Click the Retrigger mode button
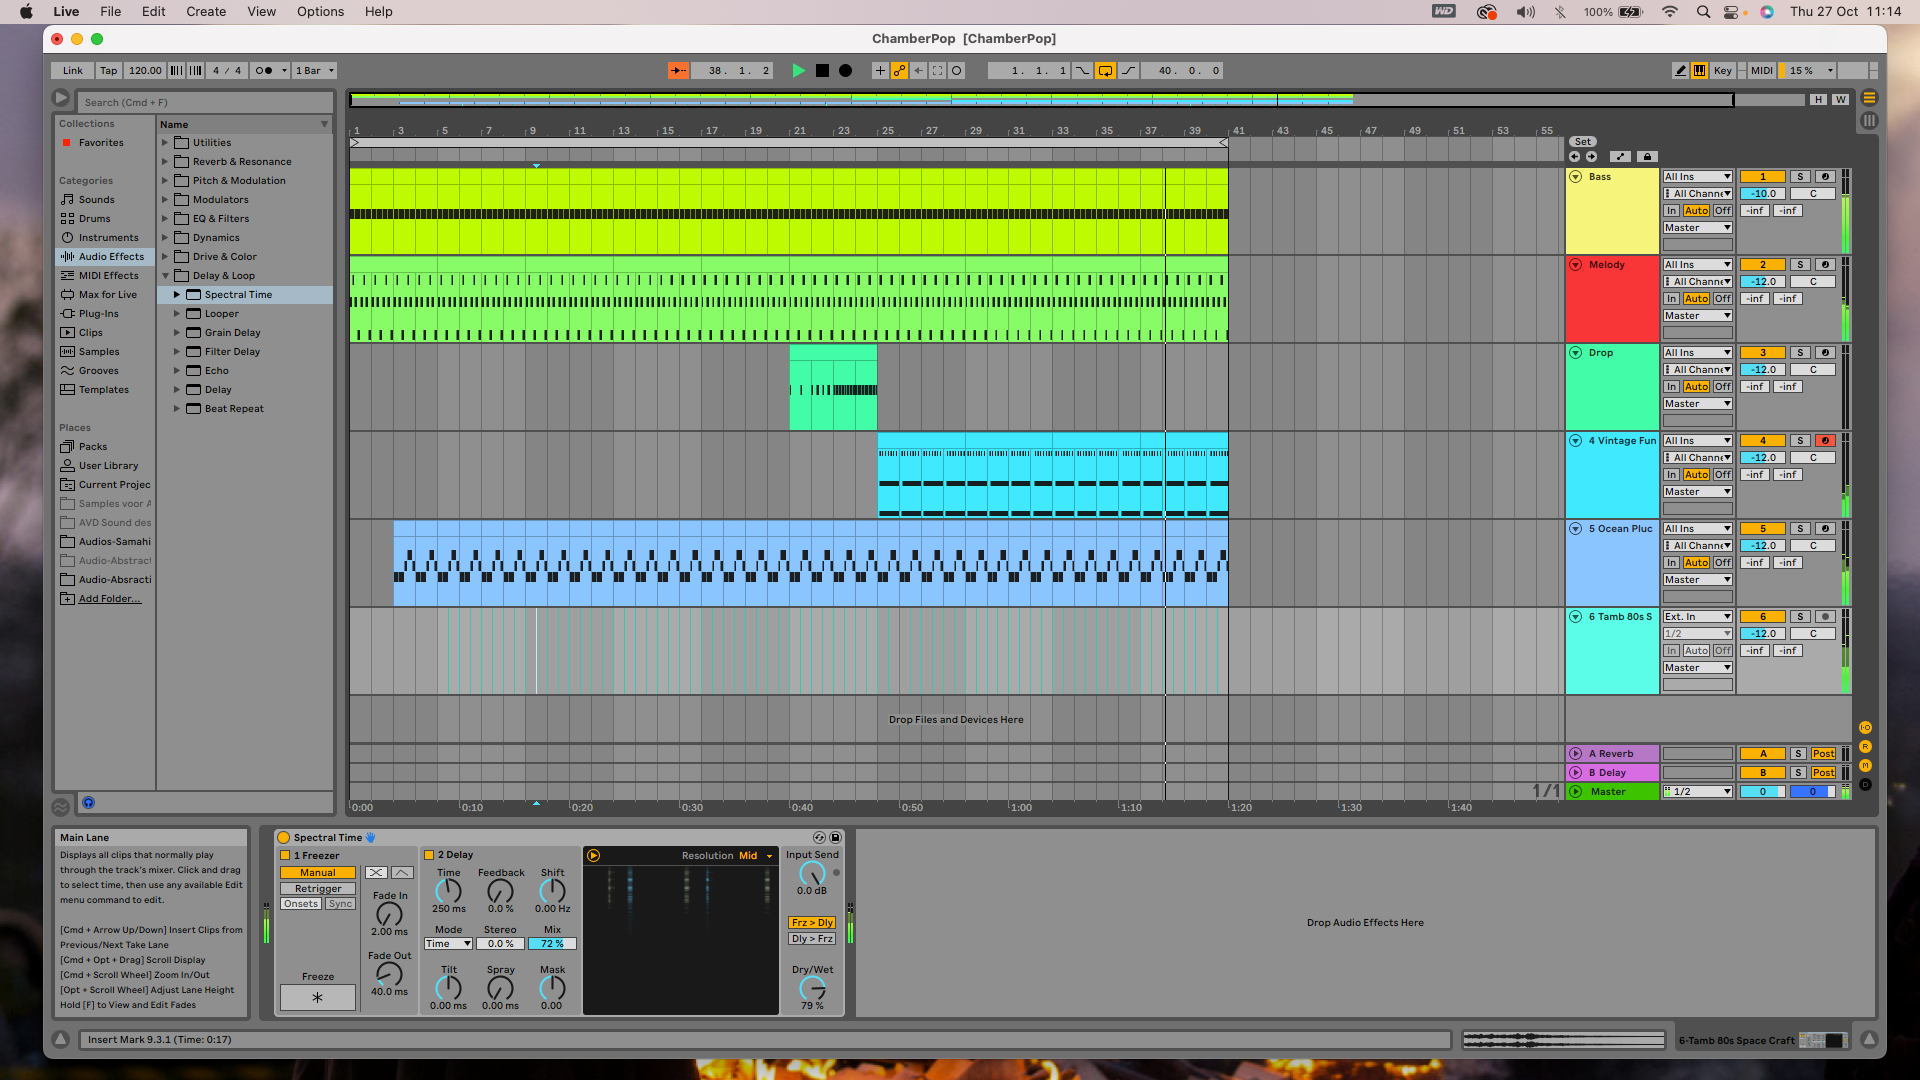 [x=318, y=889]
